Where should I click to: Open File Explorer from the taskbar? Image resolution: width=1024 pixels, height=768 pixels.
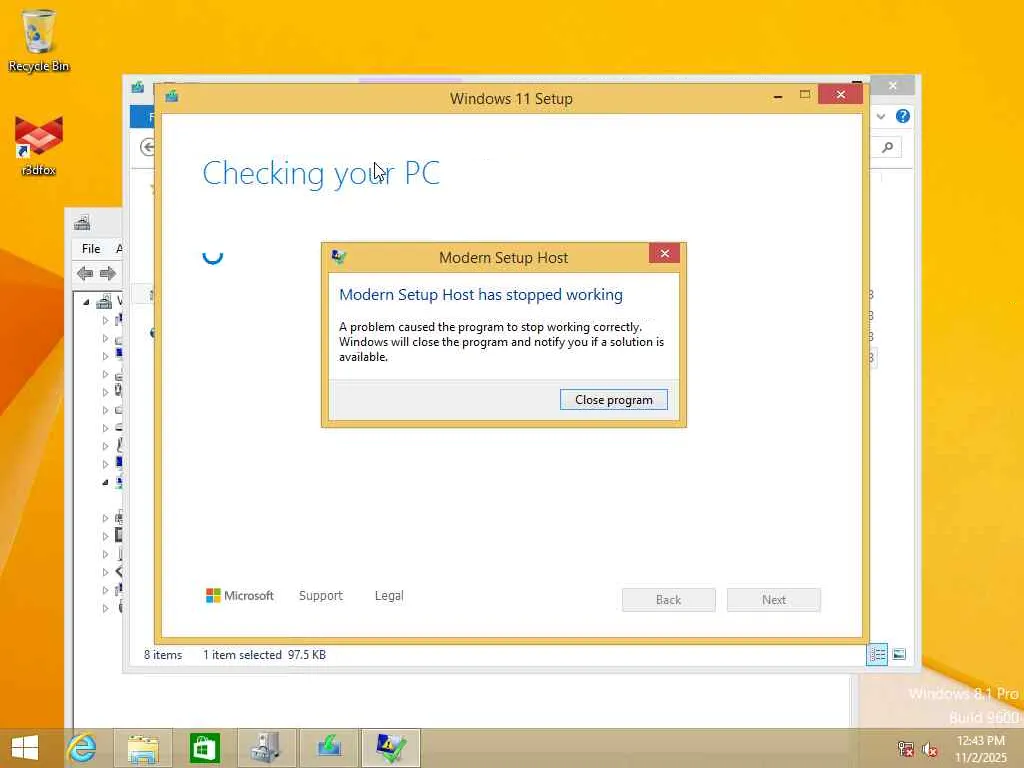coord(143,748)
